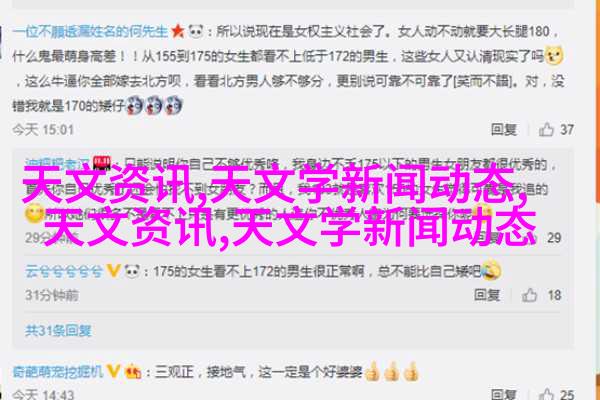The width and height of the screenshot is (600, 400).
Task: Reply to the comment from 31分钟前
Action: pos(487,295)
